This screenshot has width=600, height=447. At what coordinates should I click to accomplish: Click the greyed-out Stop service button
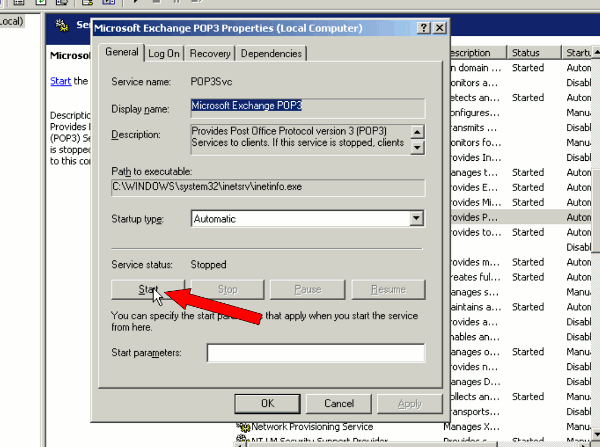[228, 289]
